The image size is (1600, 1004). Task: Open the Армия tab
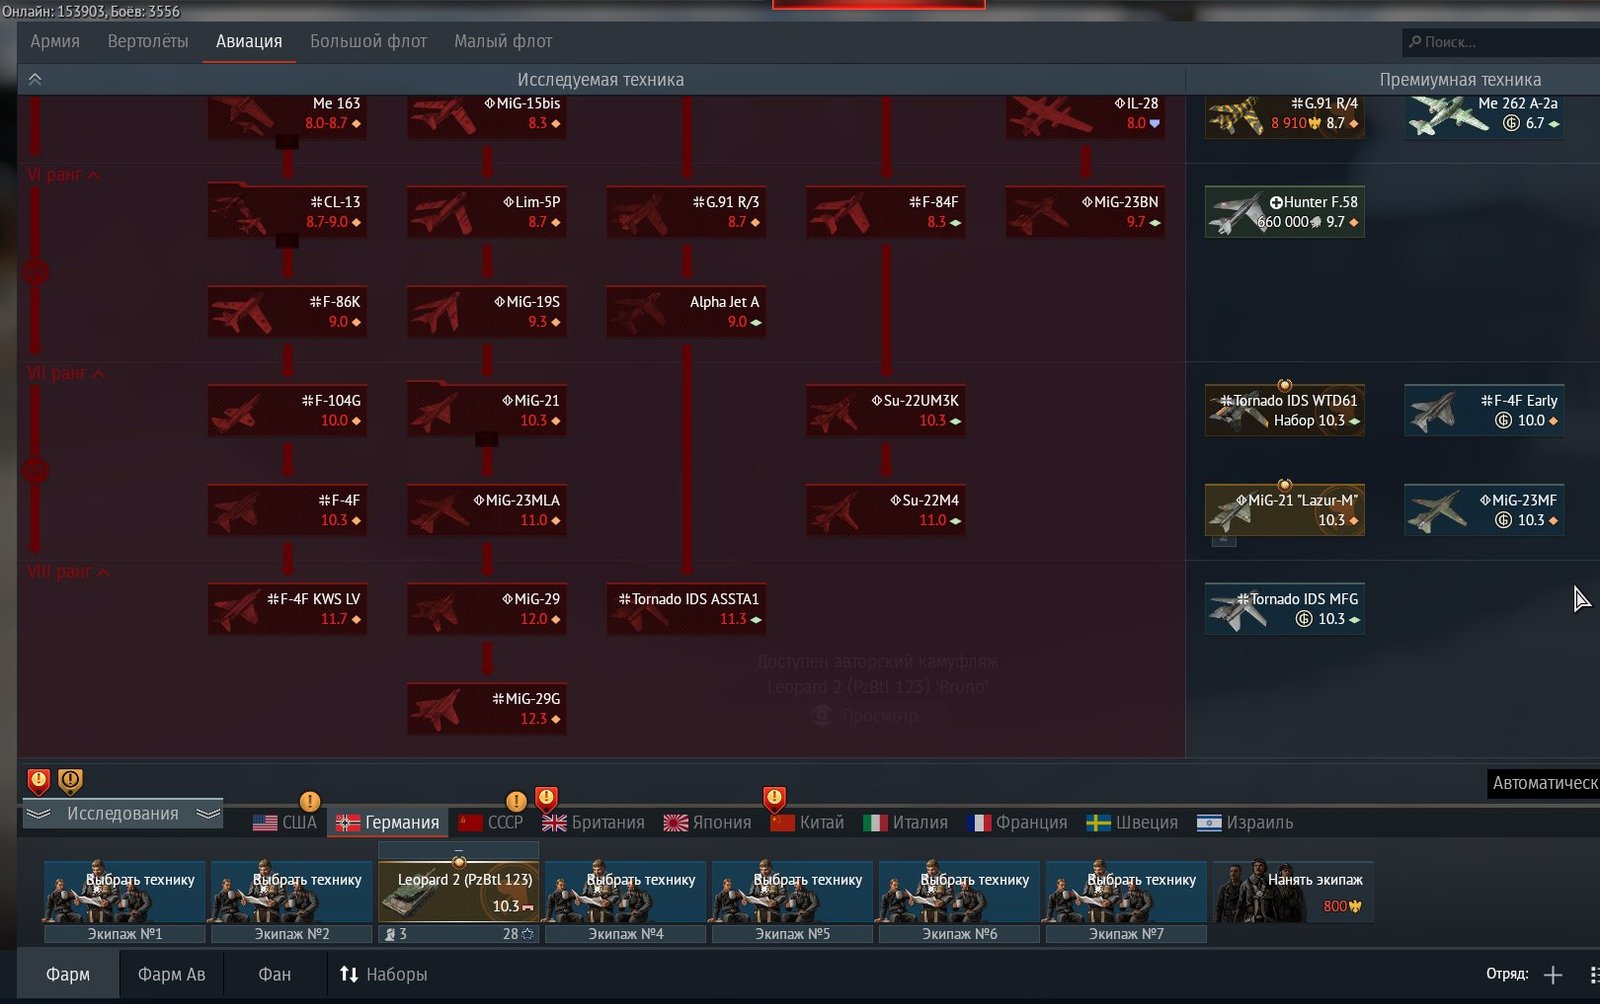click(x=55, y=41)
